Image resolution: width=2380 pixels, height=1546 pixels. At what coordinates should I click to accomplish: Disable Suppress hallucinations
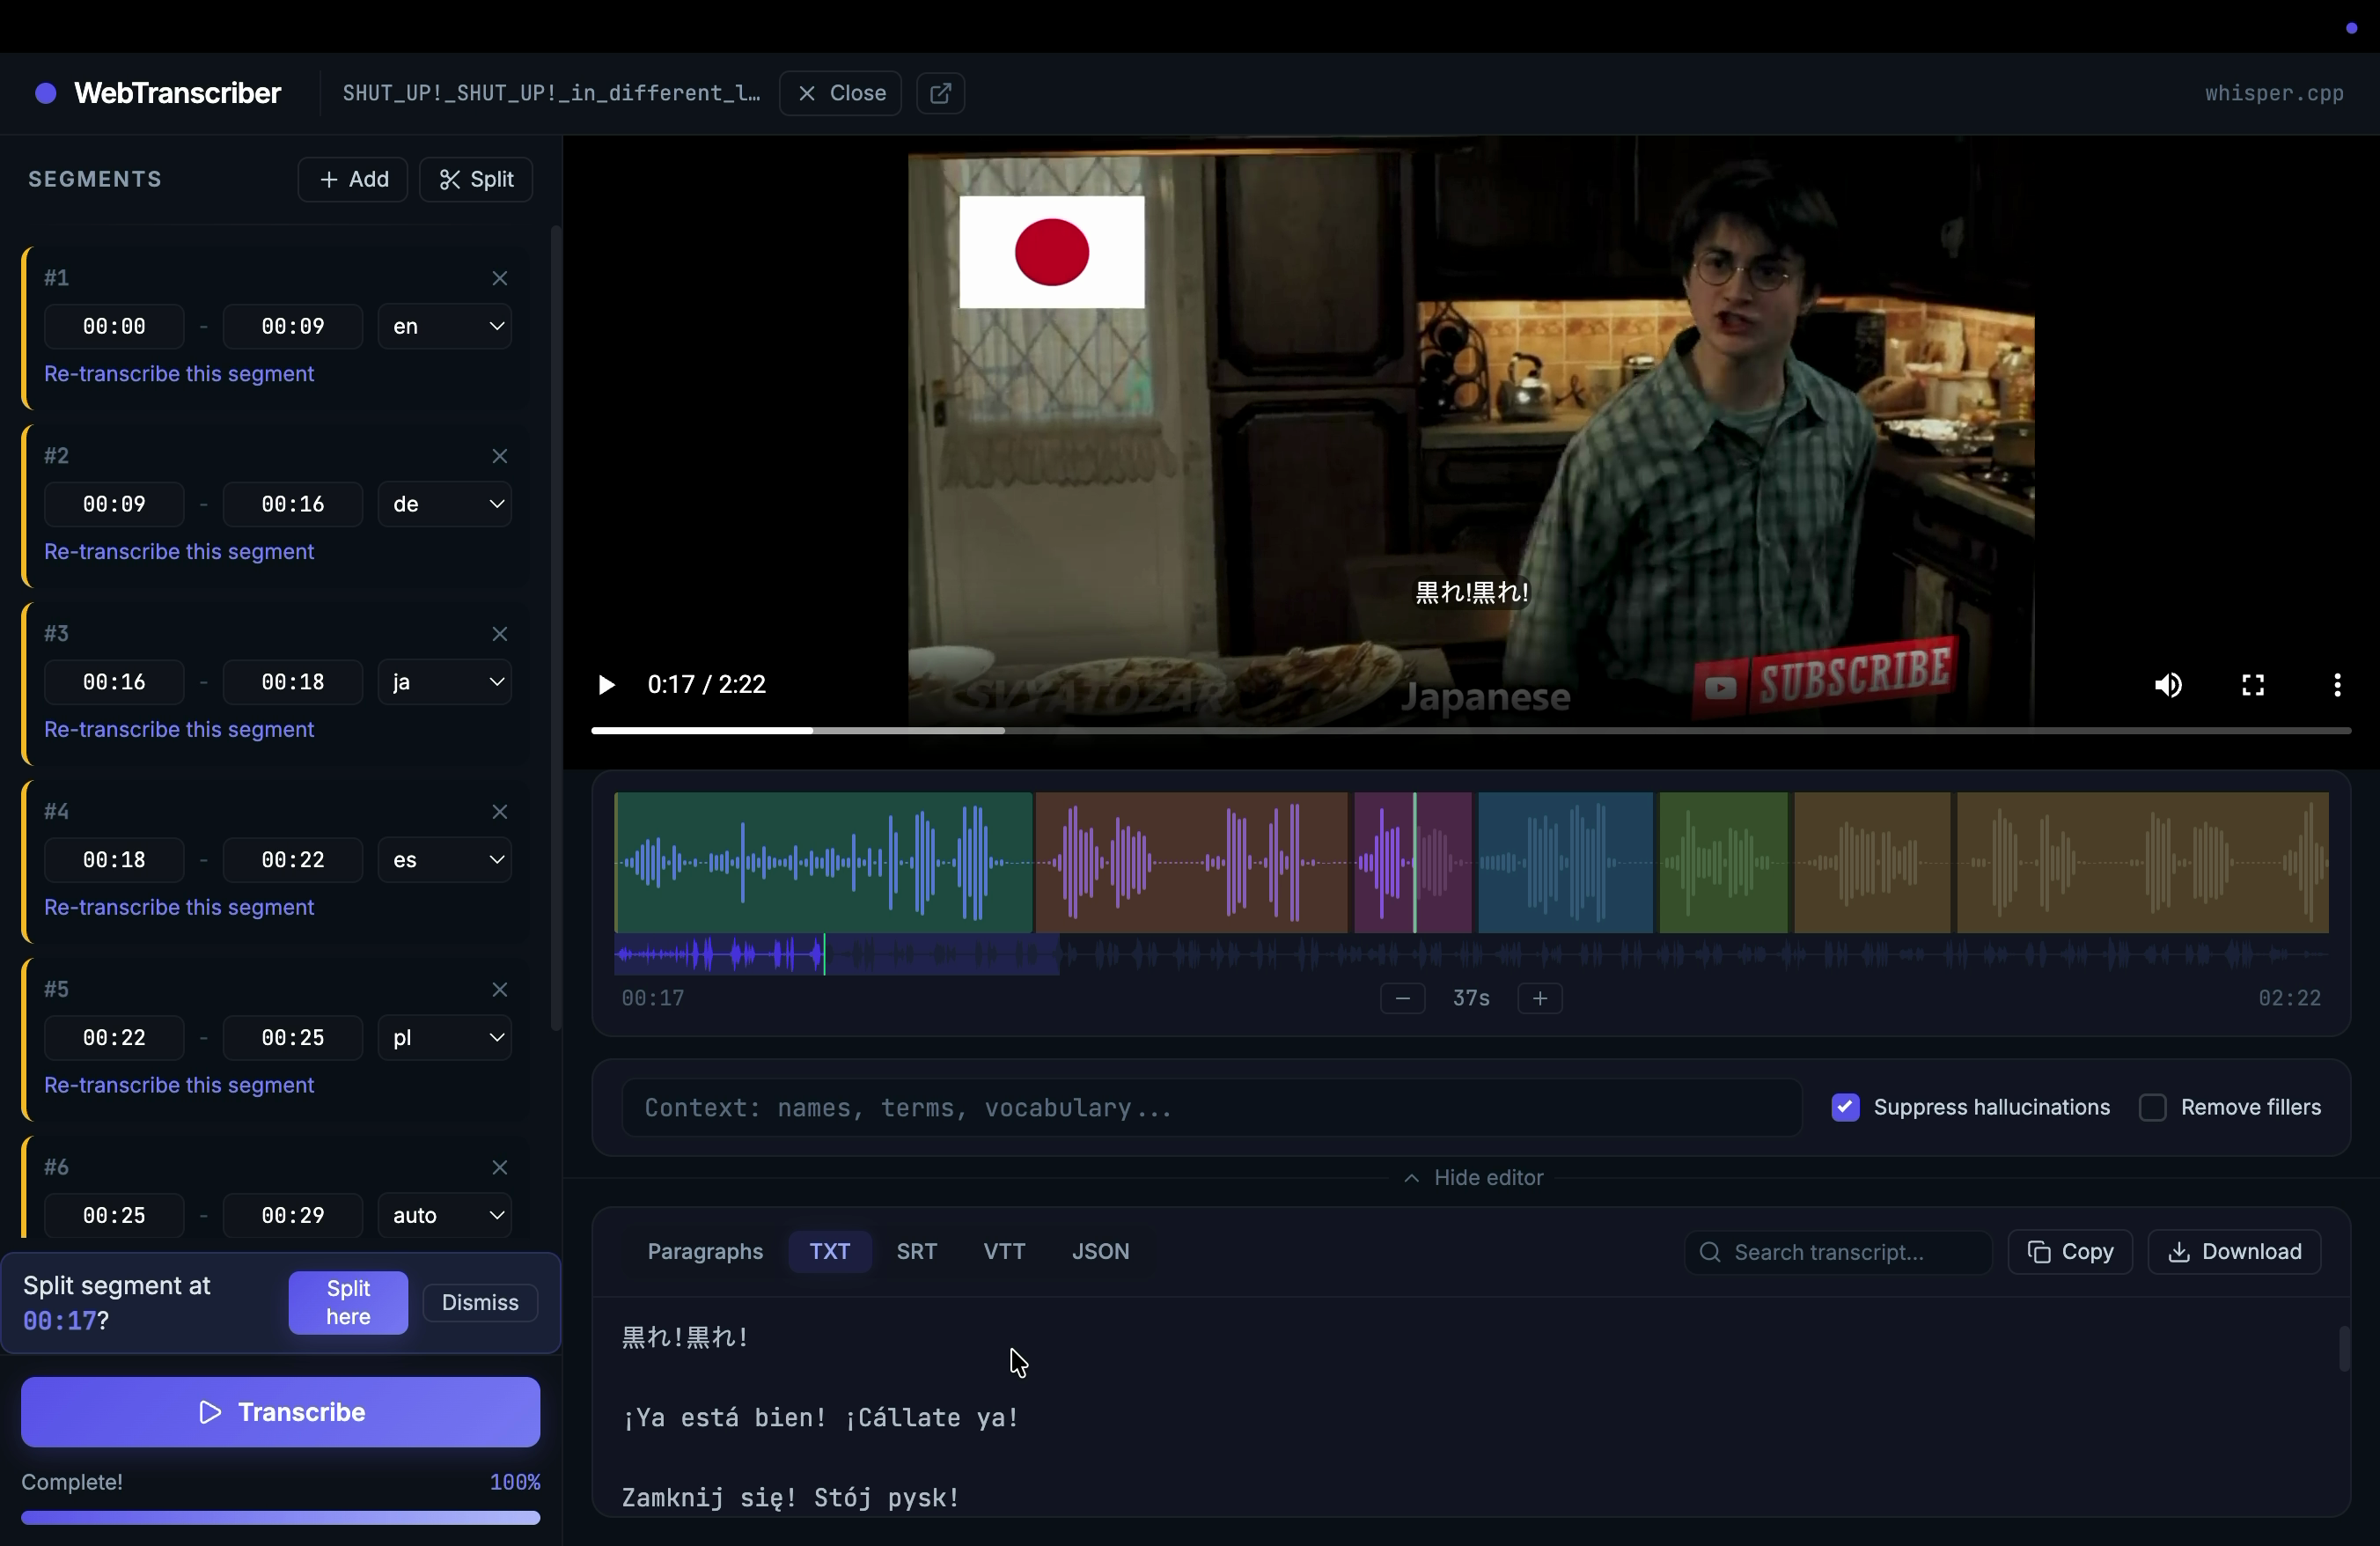coord(1845,1107)
